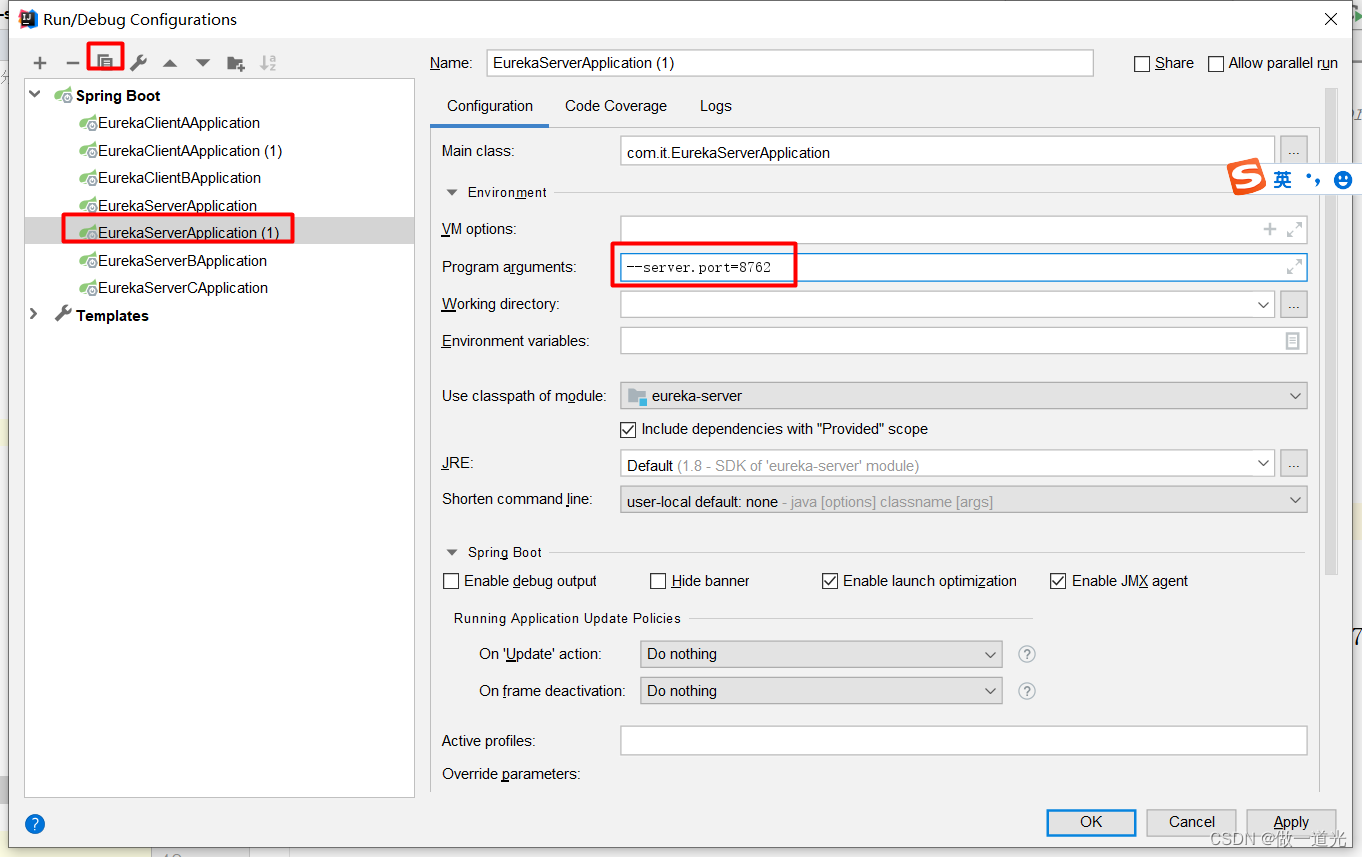1362x857 pixels.
Task: Open the JRE dropdown
Action: [x=1264, y=463]
